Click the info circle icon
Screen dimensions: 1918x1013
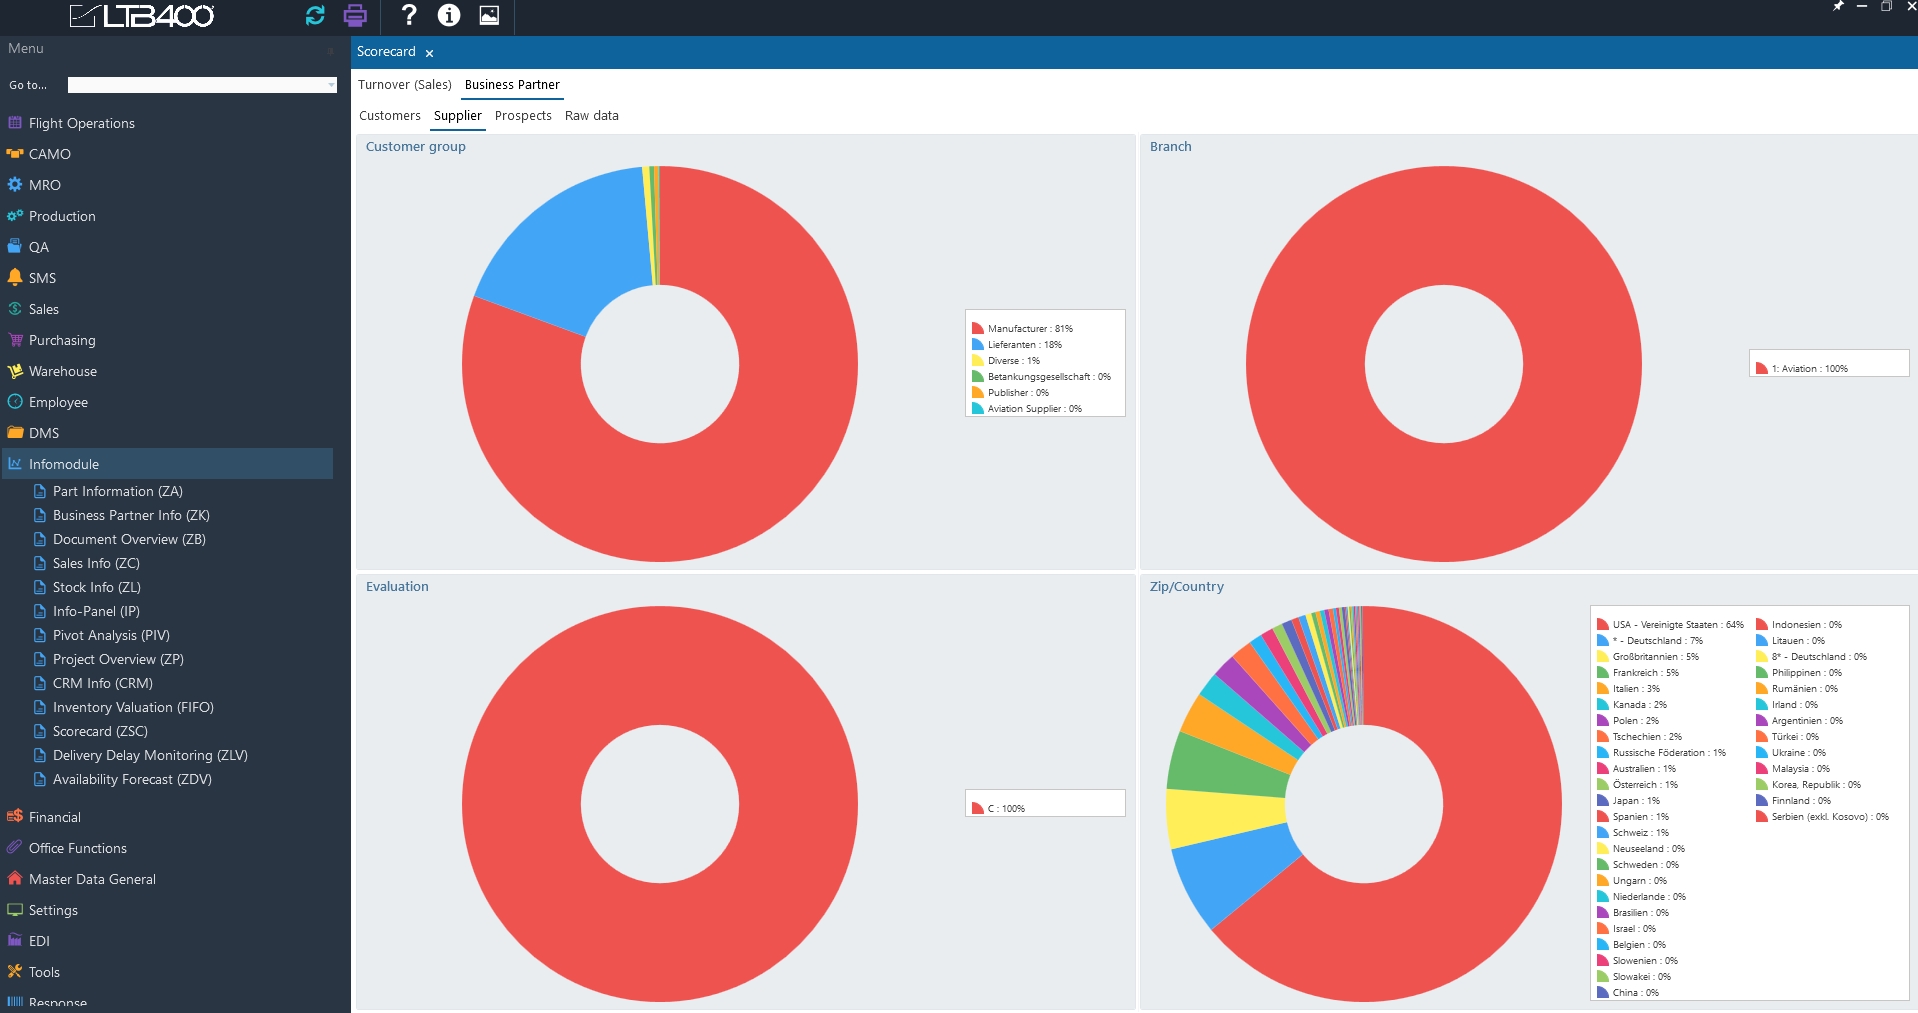tap(449, 15)
